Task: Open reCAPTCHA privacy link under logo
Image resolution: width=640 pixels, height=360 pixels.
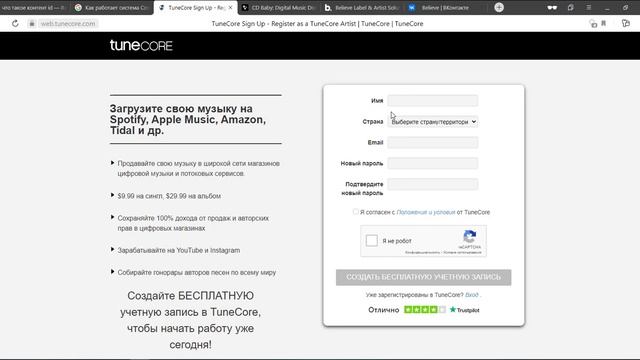Action: click(x=422, y=253)
